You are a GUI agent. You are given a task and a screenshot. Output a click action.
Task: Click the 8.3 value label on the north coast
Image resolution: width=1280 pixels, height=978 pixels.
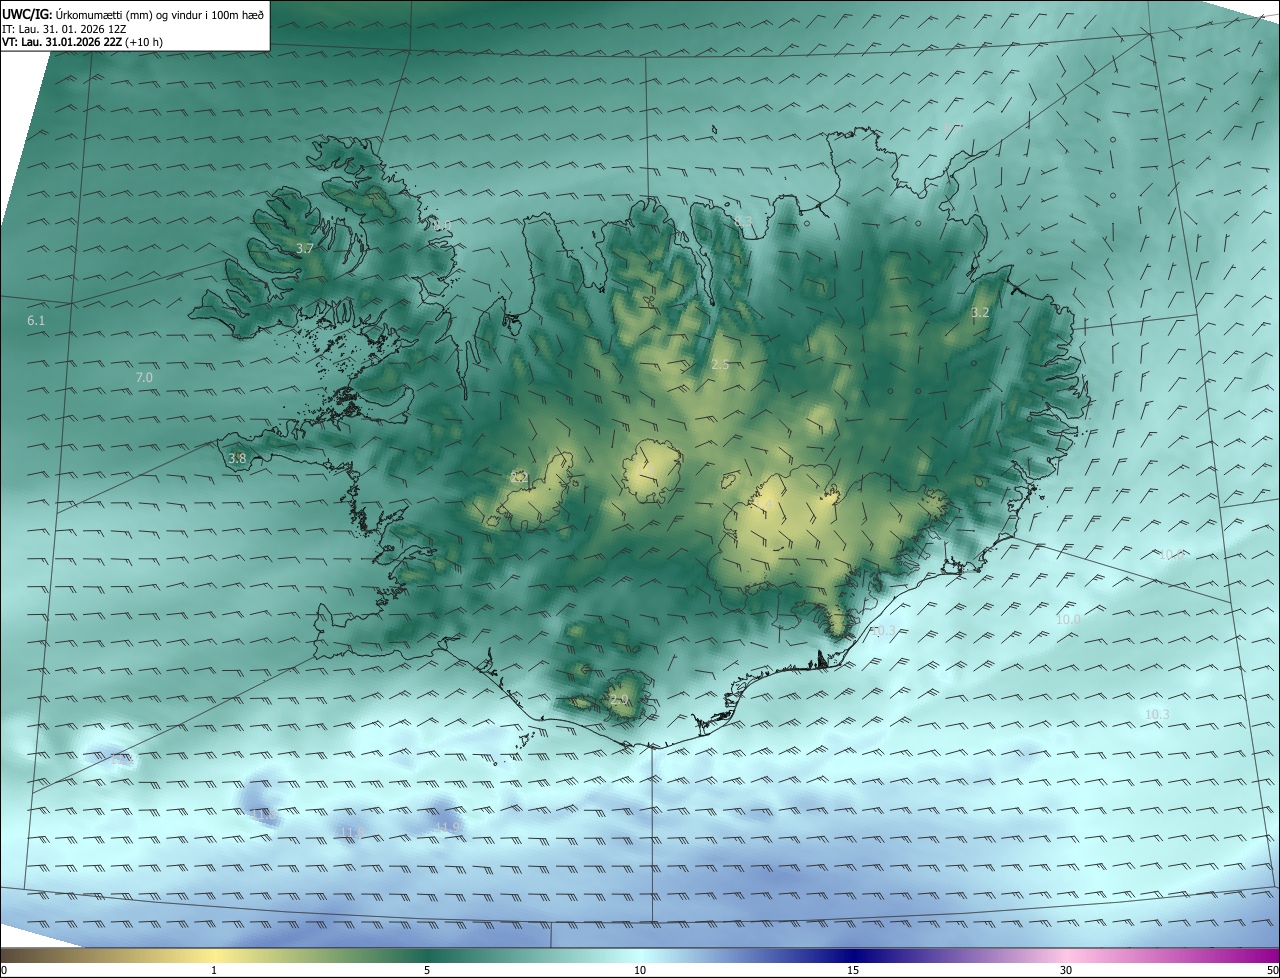(743, 221)
